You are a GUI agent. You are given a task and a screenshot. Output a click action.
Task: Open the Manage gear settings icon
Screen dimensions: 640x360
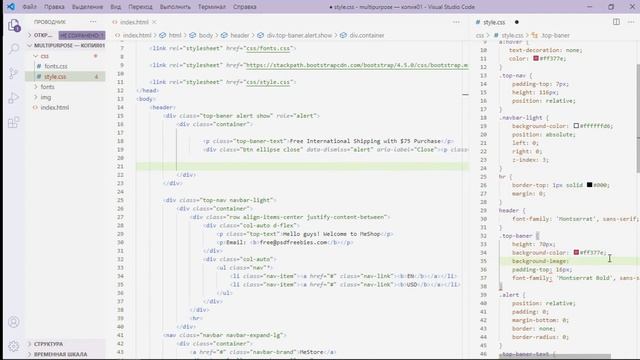tap(14, 346)
